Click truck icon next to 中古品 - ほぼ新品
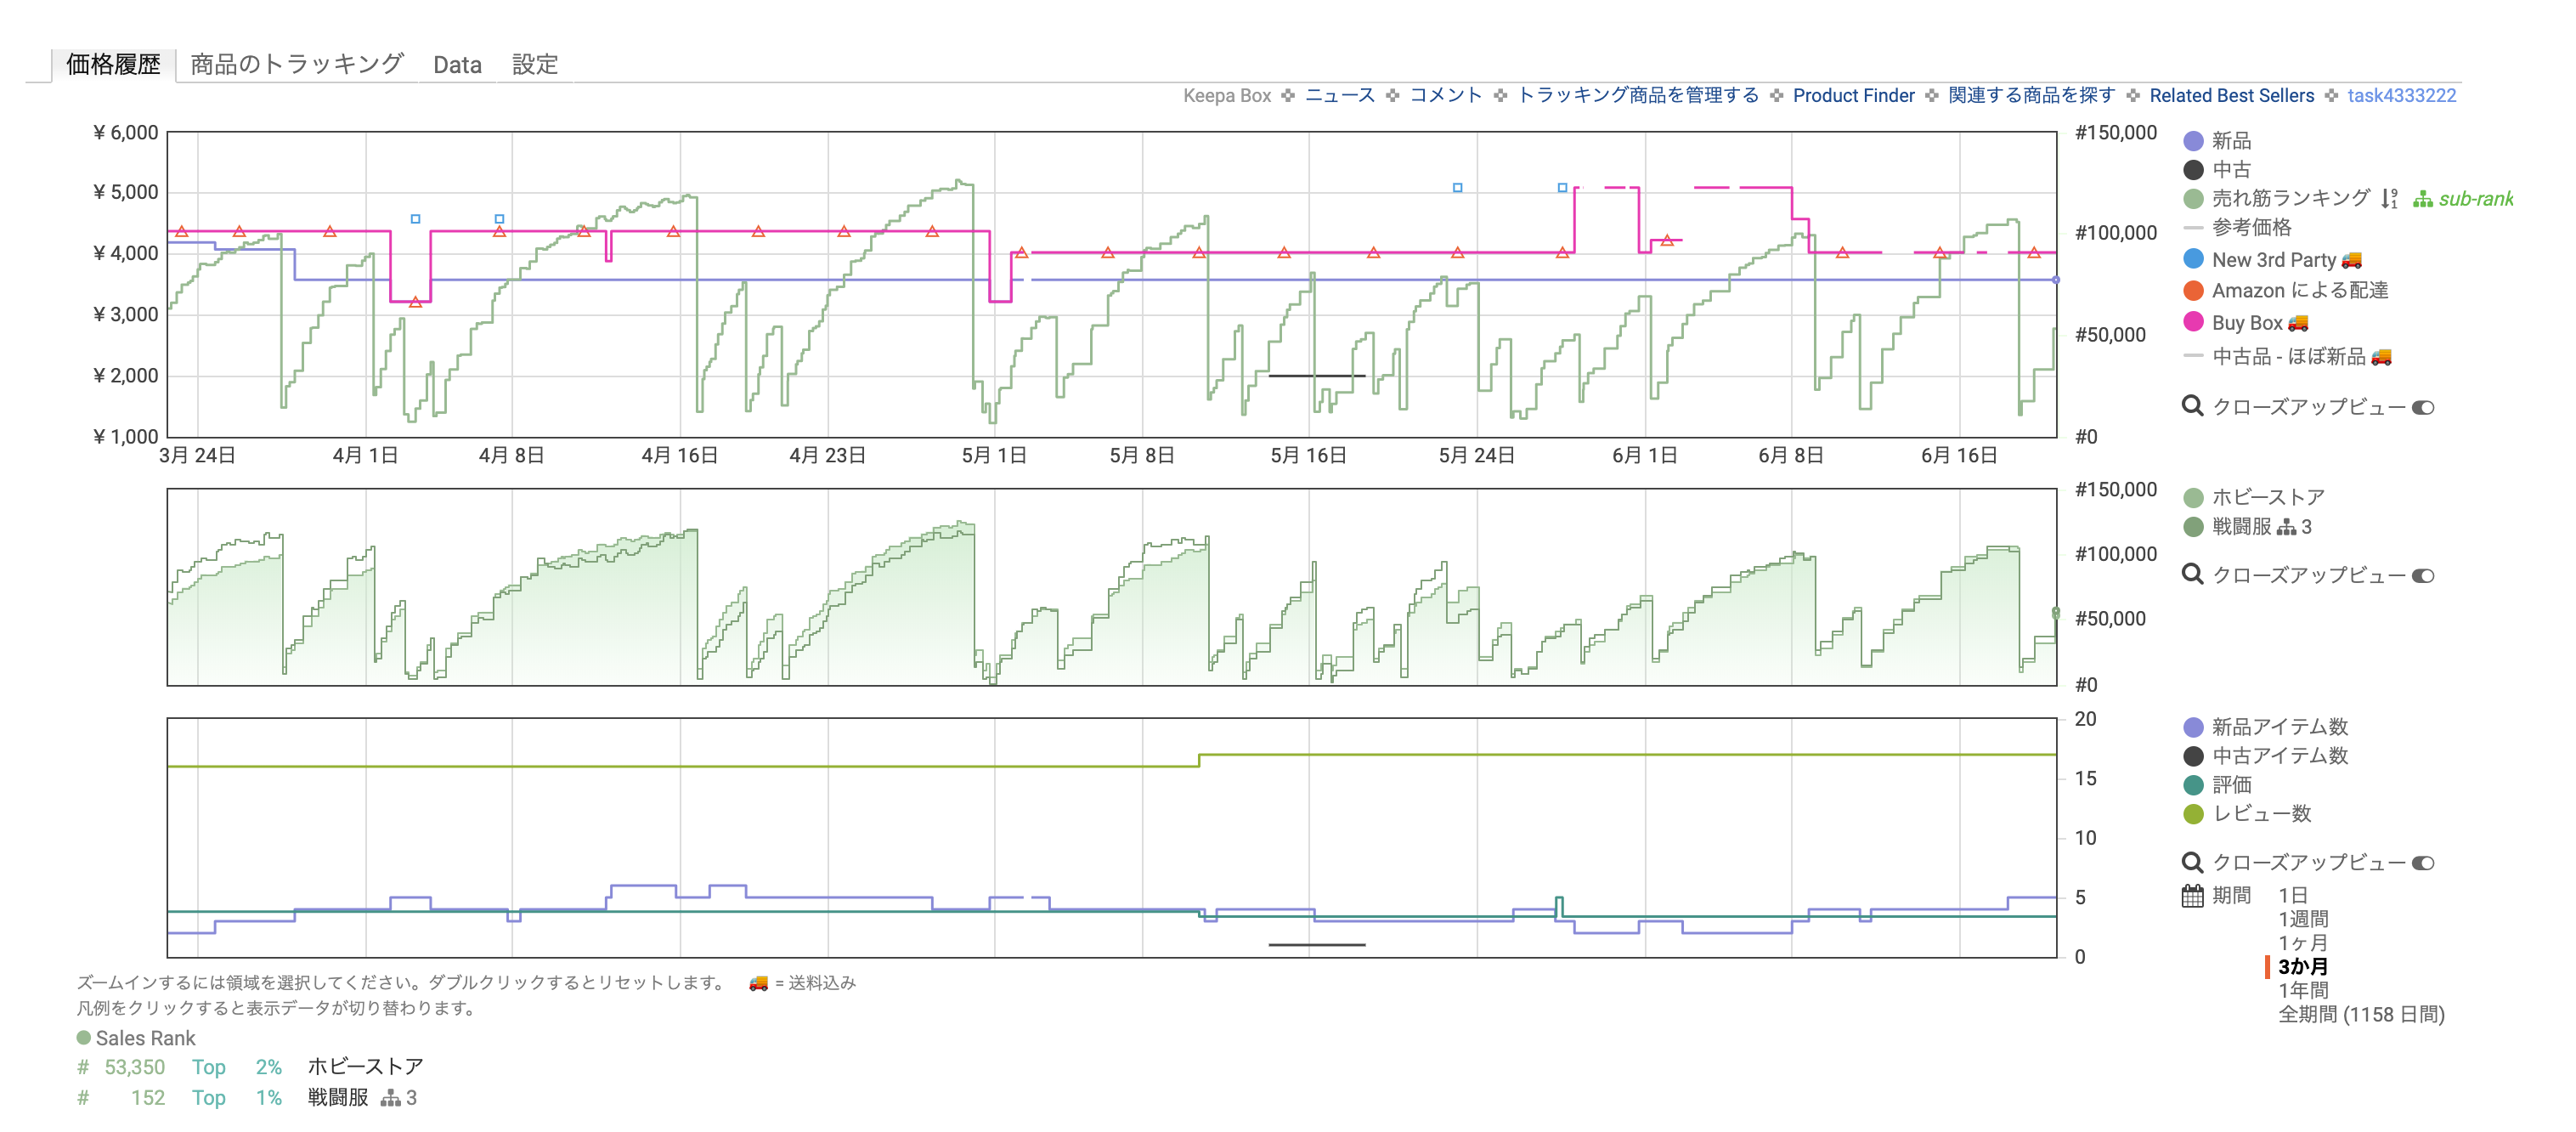The height and width of the screenshot is (1132, 2576). [x=2381, y=357]
